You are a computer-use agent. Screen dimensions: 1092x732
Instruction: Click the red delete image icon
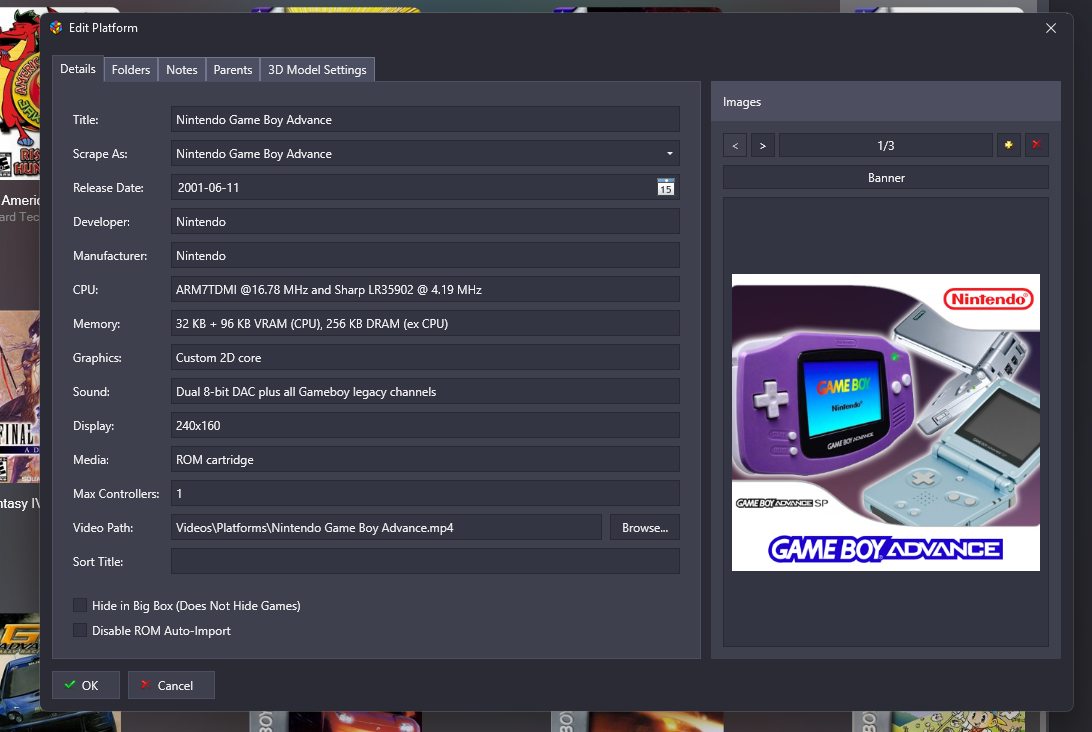tap(1036, 146)
